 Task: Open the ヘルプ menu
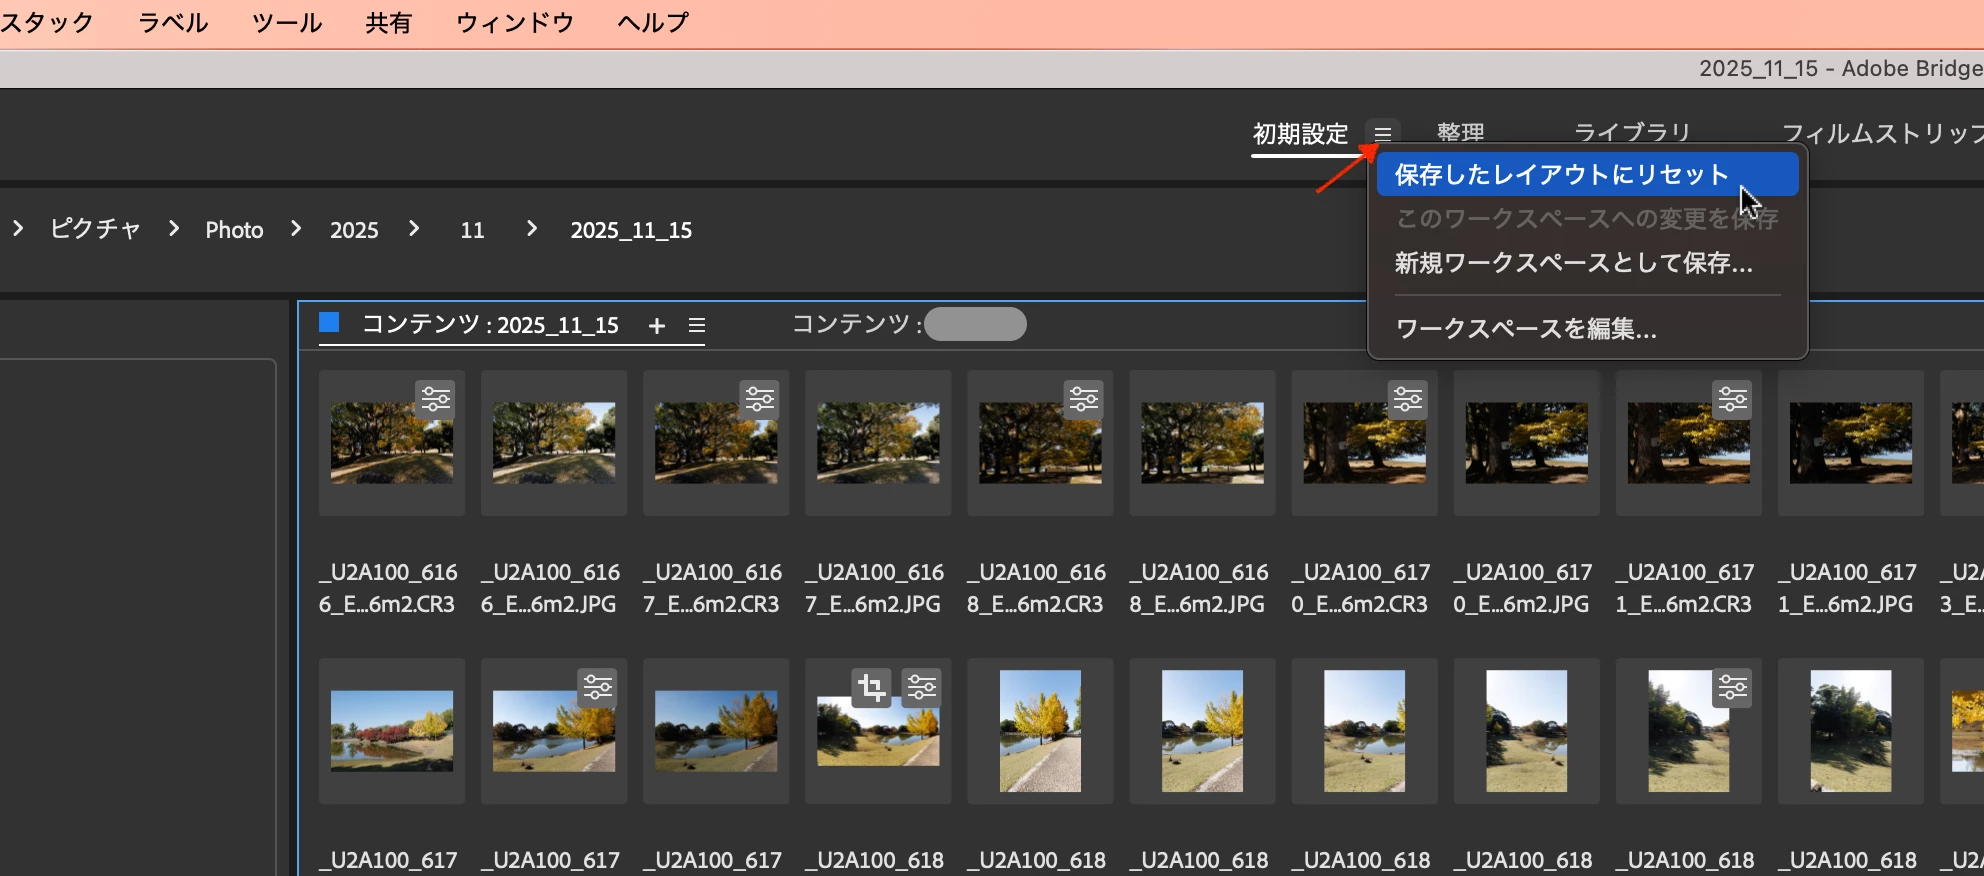pyautogui.click(x=653, y=22)
